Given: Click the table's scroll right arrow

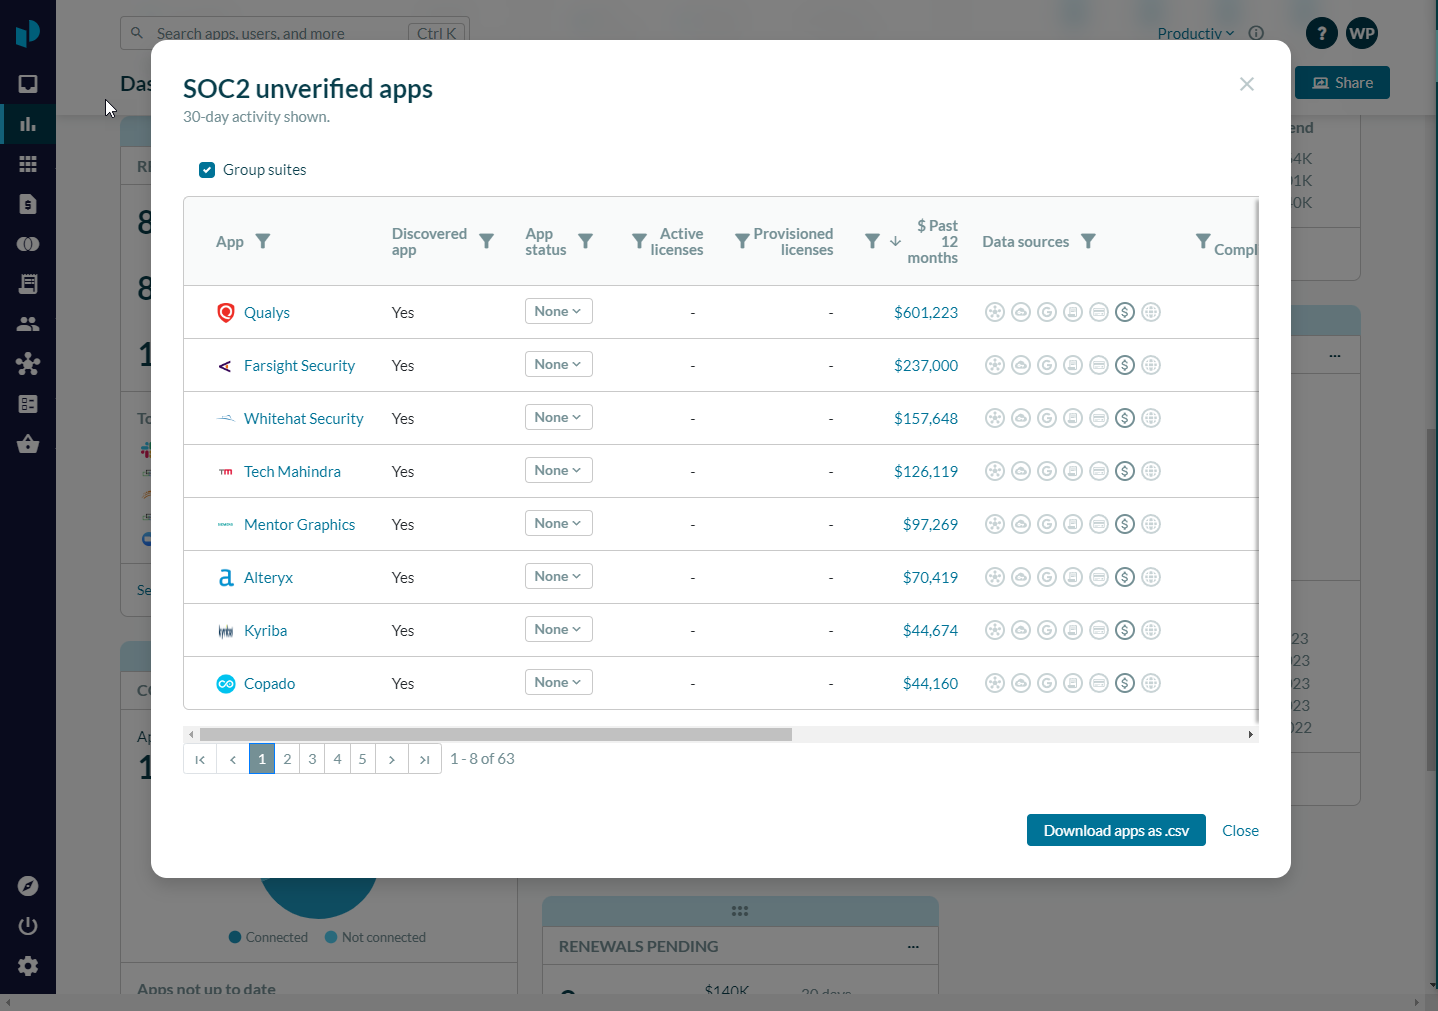Looking at the screenshot, I should [1250, 734].
